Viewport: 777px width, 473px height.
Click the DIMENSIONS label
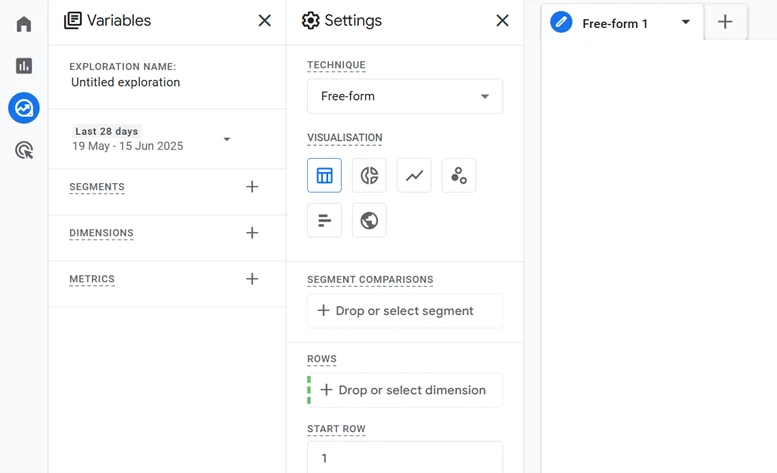pos(102,233)
